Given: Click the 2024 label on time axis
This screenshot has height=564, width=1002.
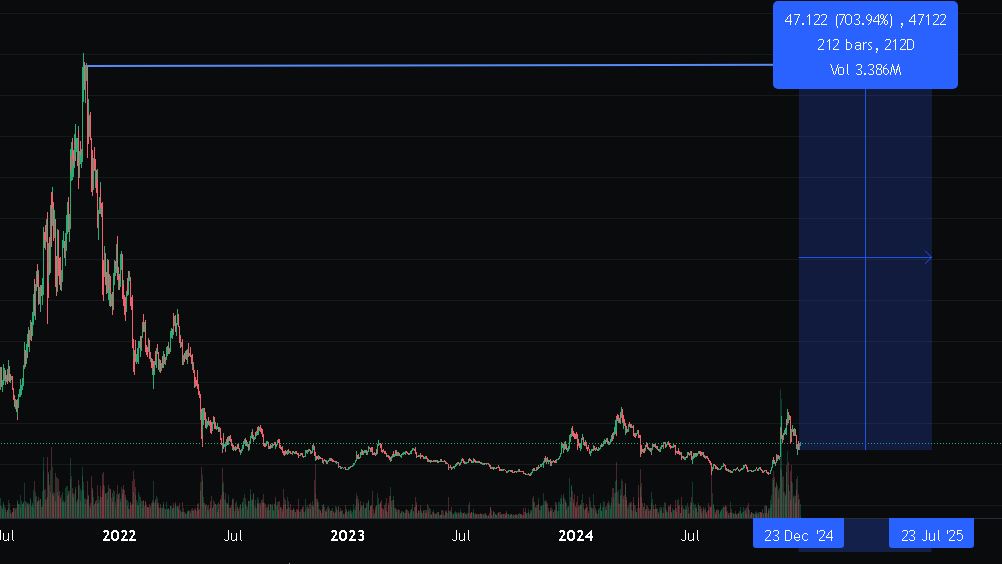Looking at the screenshot, I should tap(575, 535).
